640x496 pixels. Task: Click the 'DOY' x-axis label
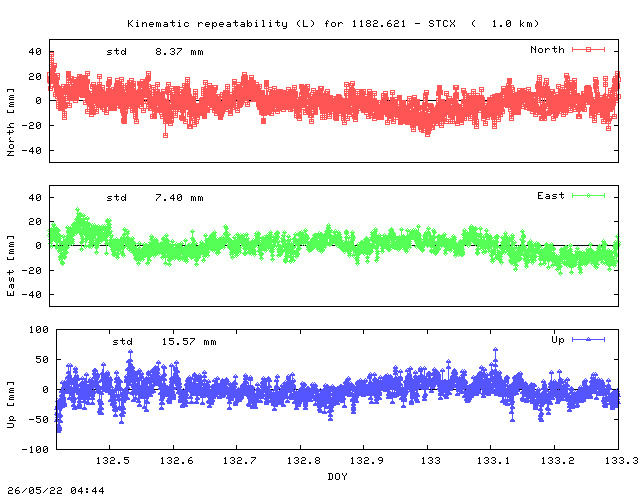[x=338, y=476]
